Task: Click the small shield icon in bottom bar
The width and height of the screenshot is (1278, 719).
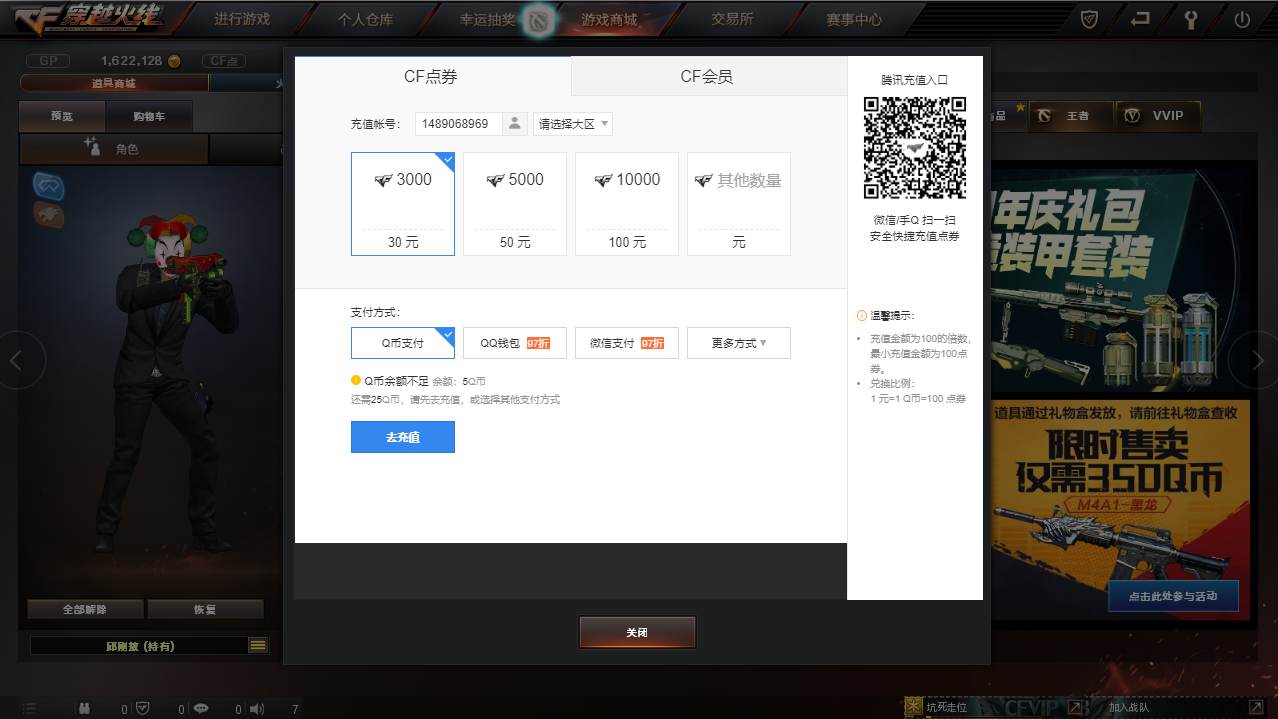Action: pos(143,709)
